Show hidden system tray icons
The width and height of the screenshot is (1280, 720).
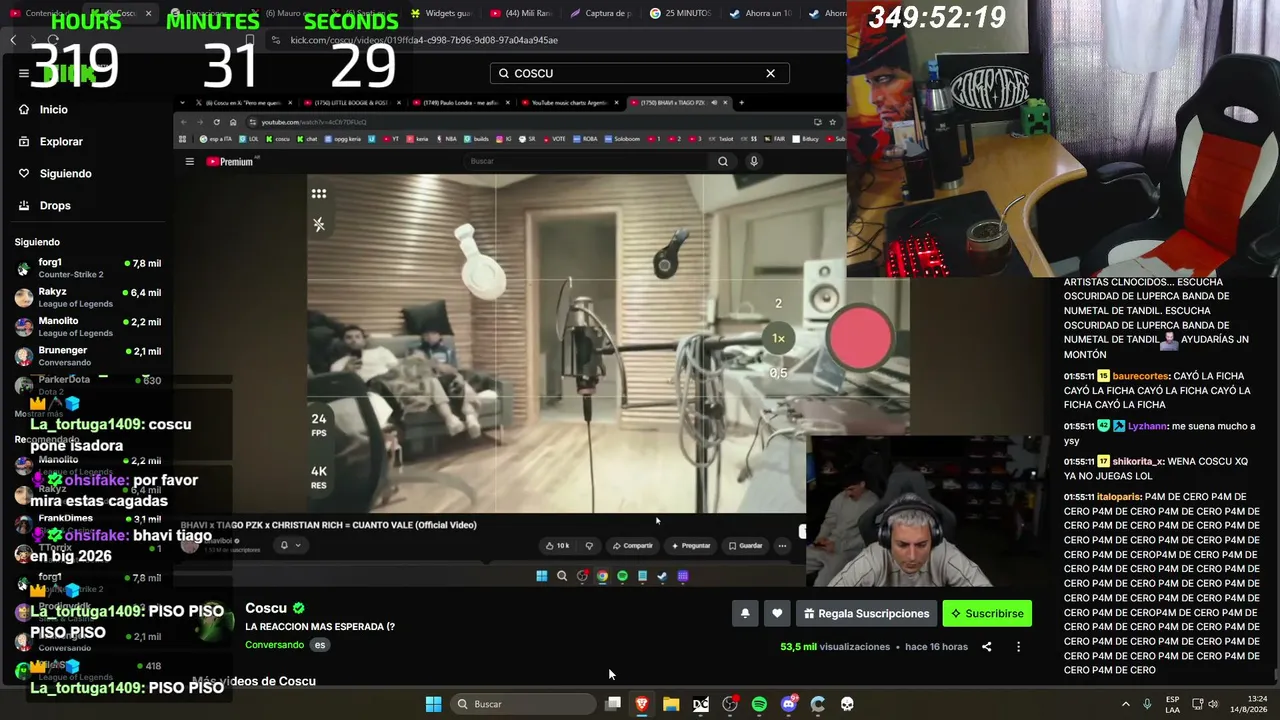pyautogui.click(x=1125, y=704)
